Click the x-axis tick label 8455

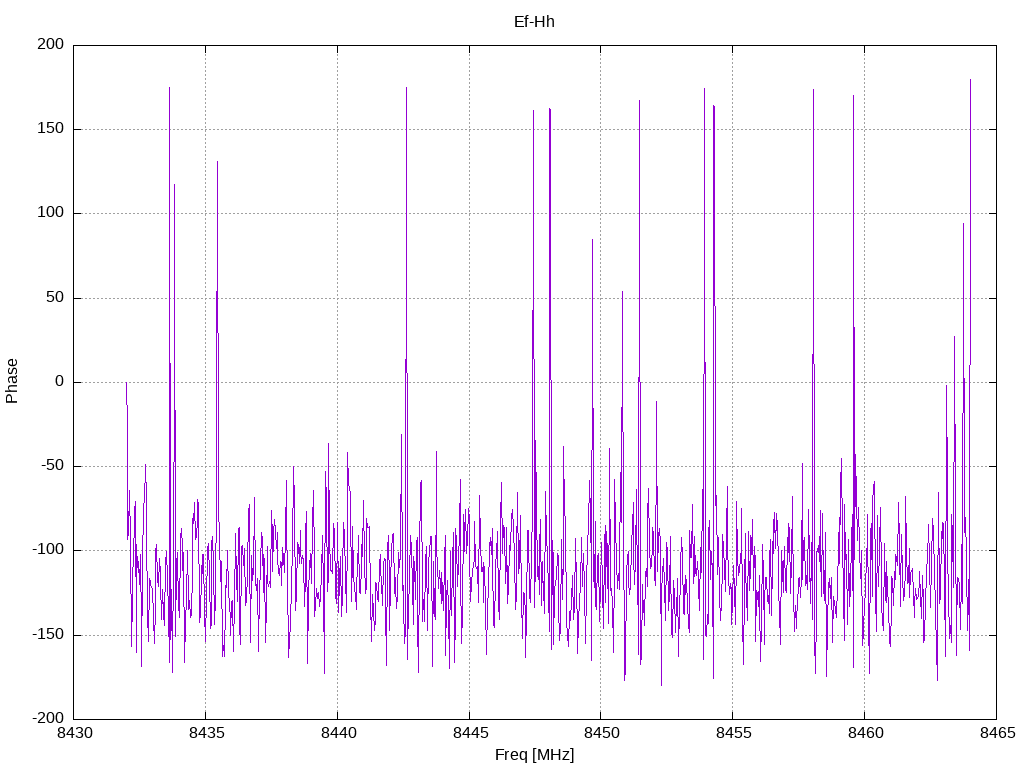(x=733, y=733)
